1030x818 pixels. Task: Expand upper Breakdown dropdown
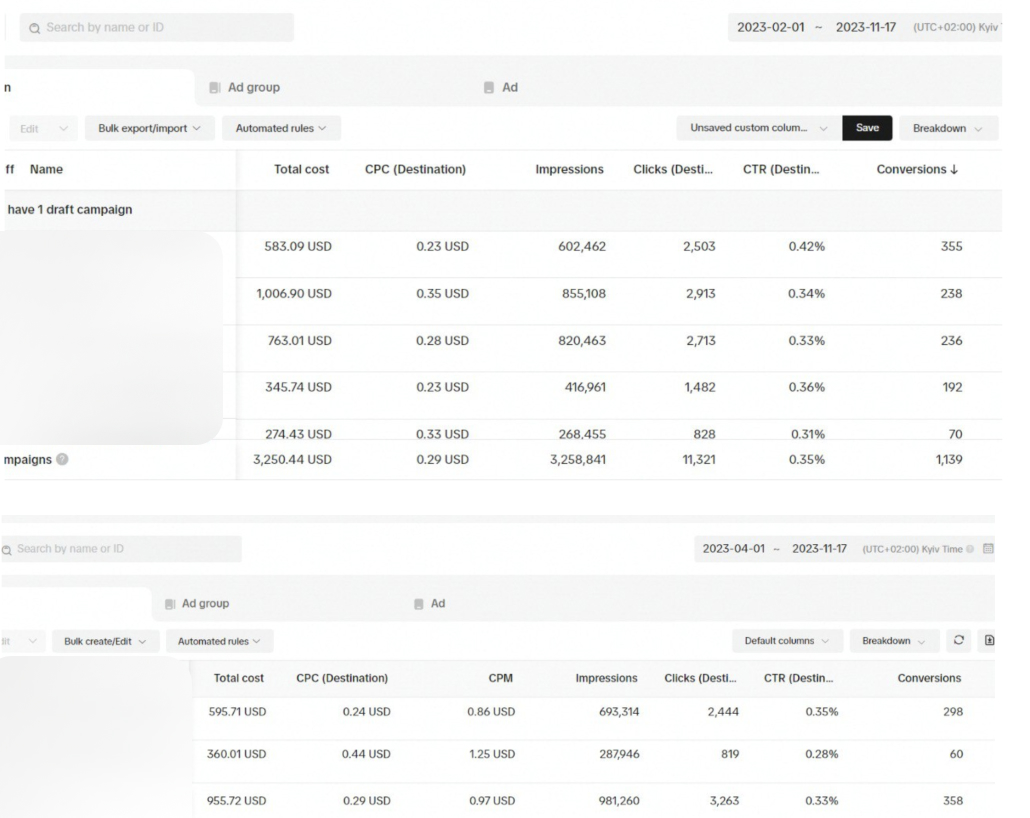(948, 128)
